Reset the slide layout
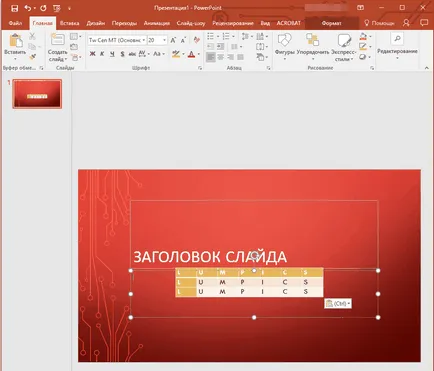This screenshot has width=434, height=371. click(x=74, y=47)
